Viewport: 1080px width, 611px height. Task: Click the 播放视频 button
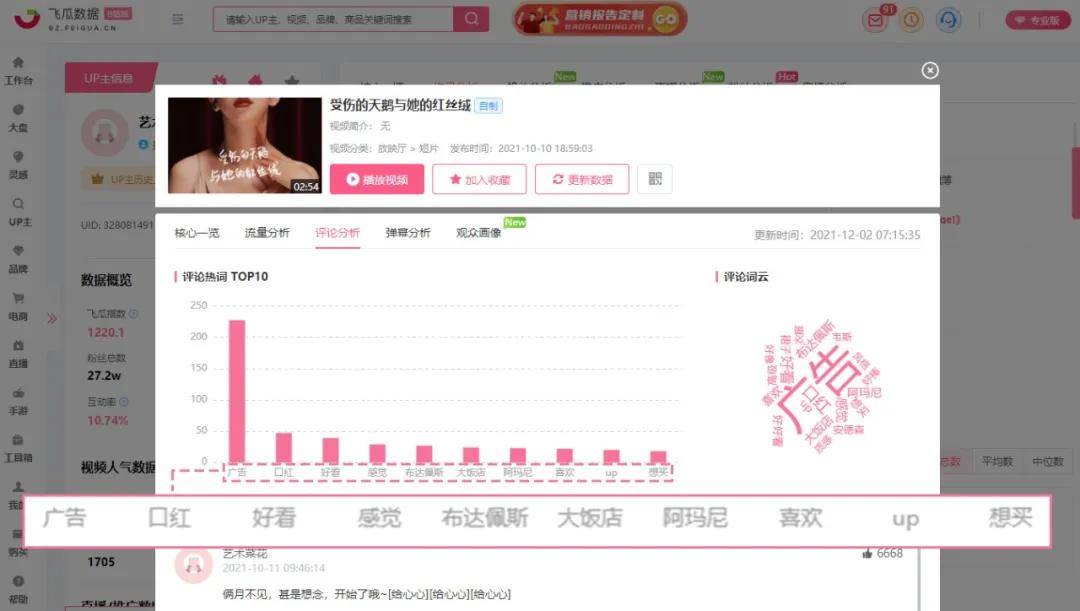tap(377, 179)
